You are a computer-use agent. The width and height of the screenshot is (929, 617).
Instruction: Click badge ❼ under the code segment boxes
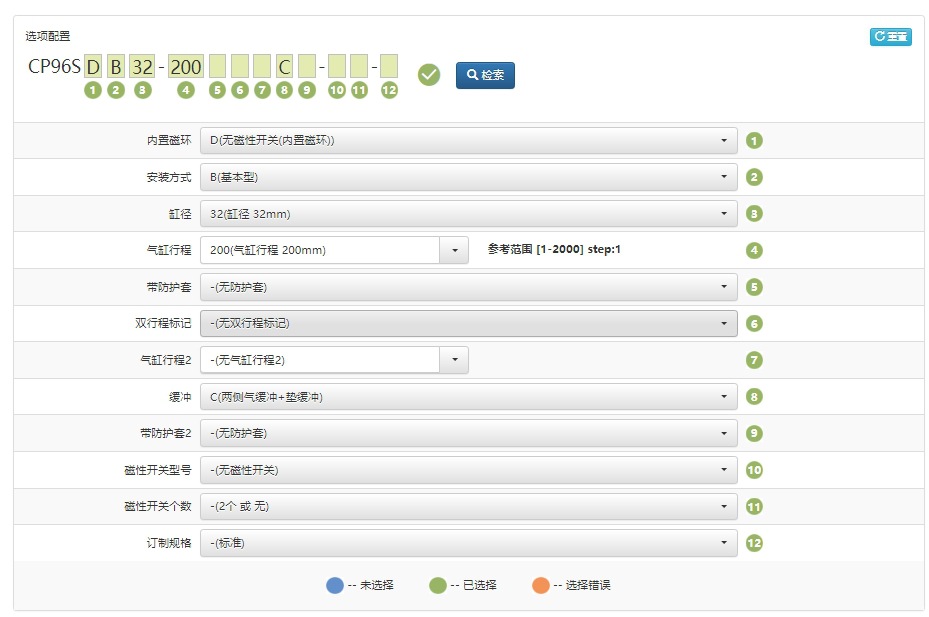click(261, 90)
